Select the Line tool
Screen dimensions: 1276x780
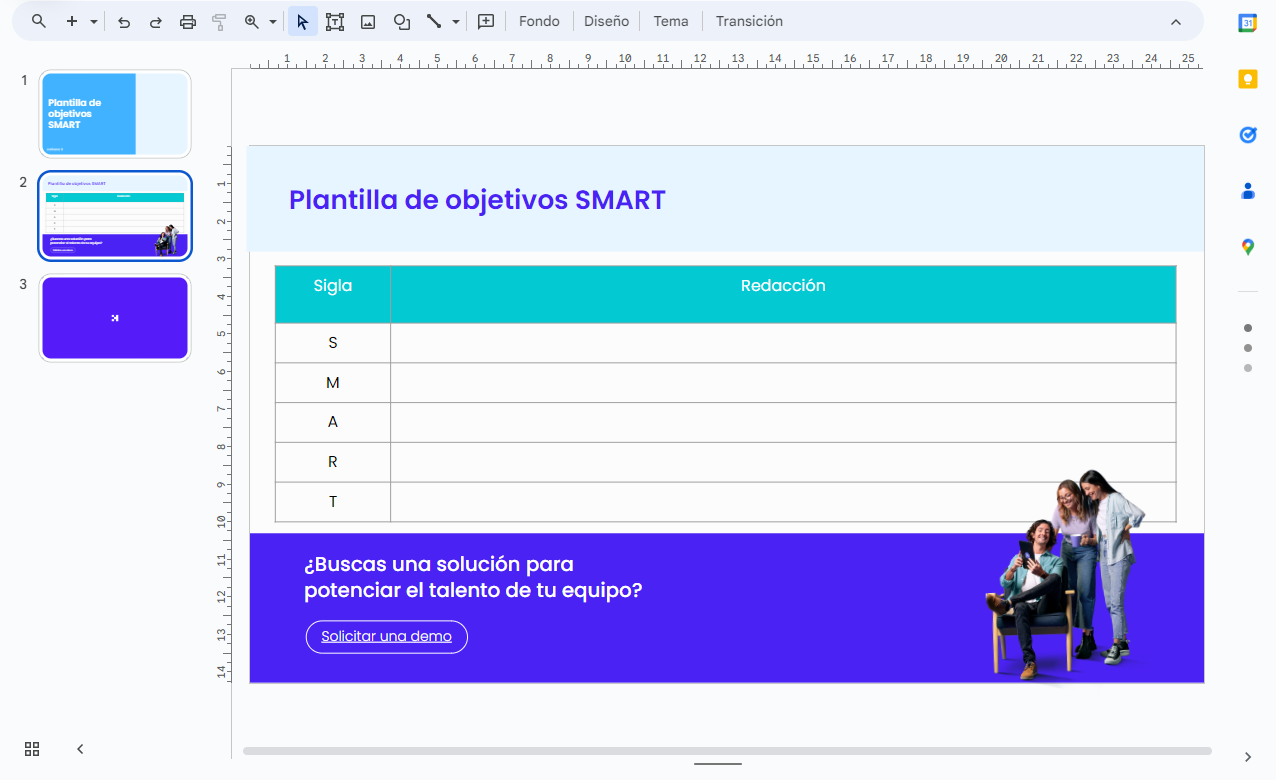(x=434, y=20)
